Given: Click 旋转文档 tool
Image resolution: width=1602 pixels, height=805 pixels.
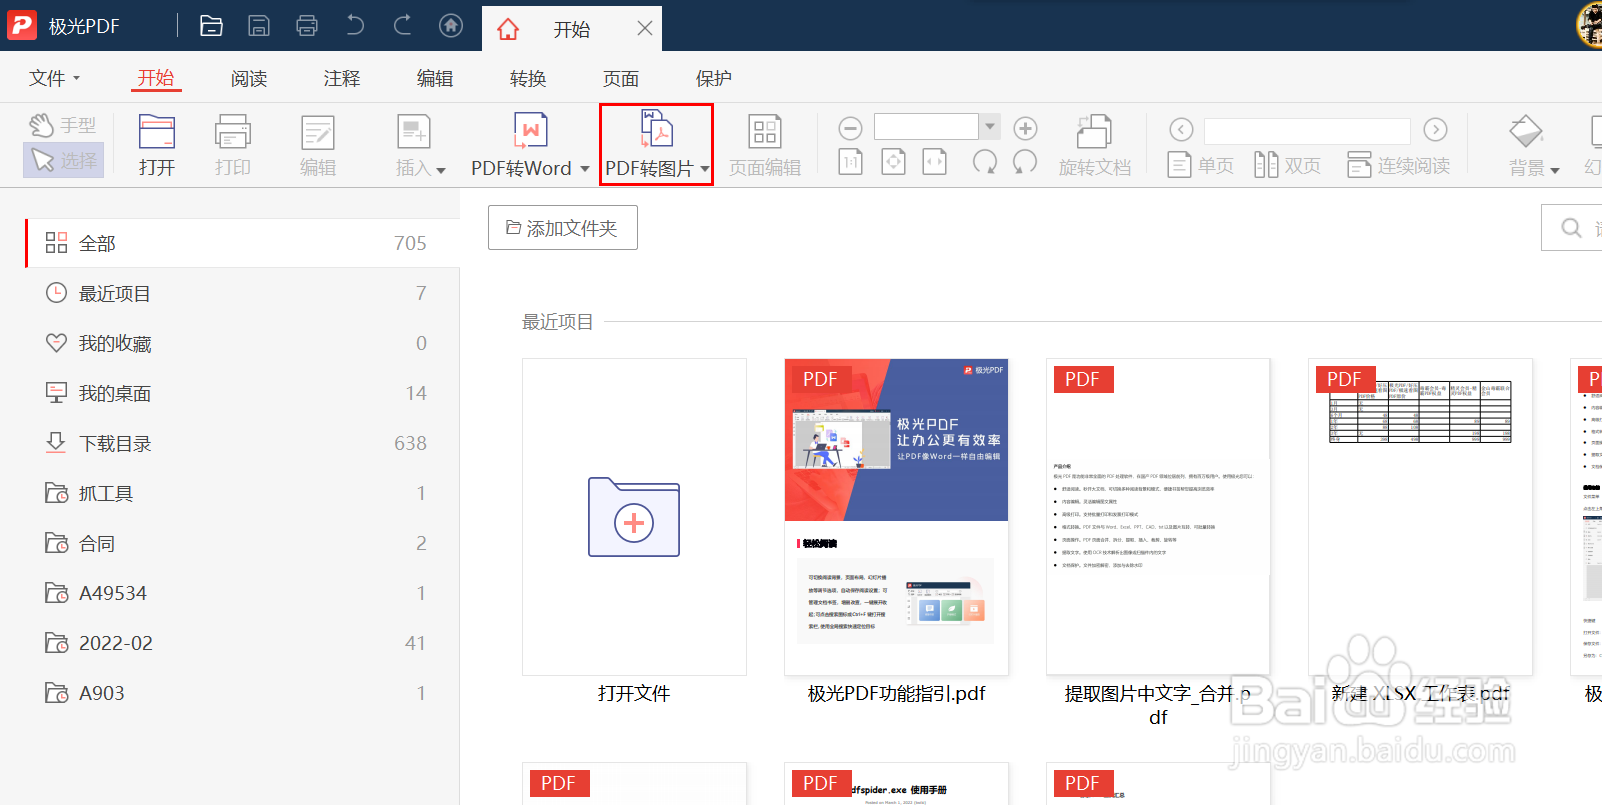Looking at the screenshot, I should [1095, 146].
